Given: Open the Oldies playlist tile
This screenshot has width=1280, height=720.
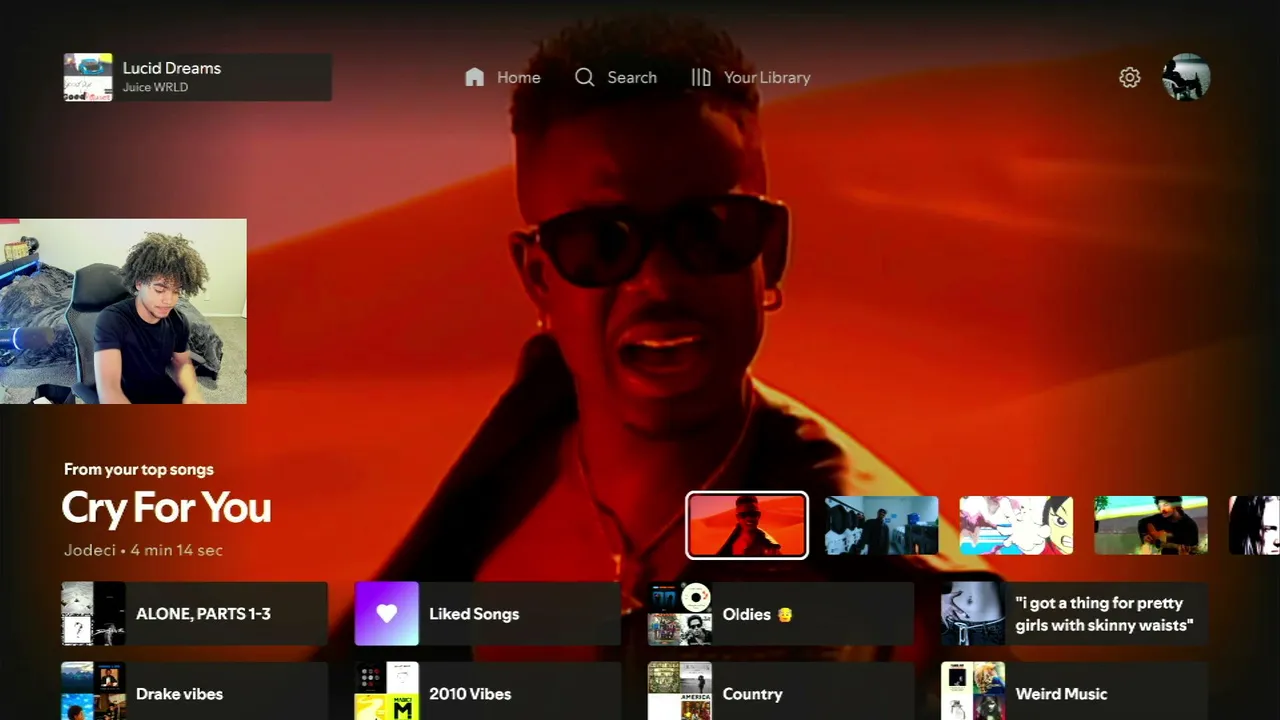Looking at the screenshot, I should [781, 614].
